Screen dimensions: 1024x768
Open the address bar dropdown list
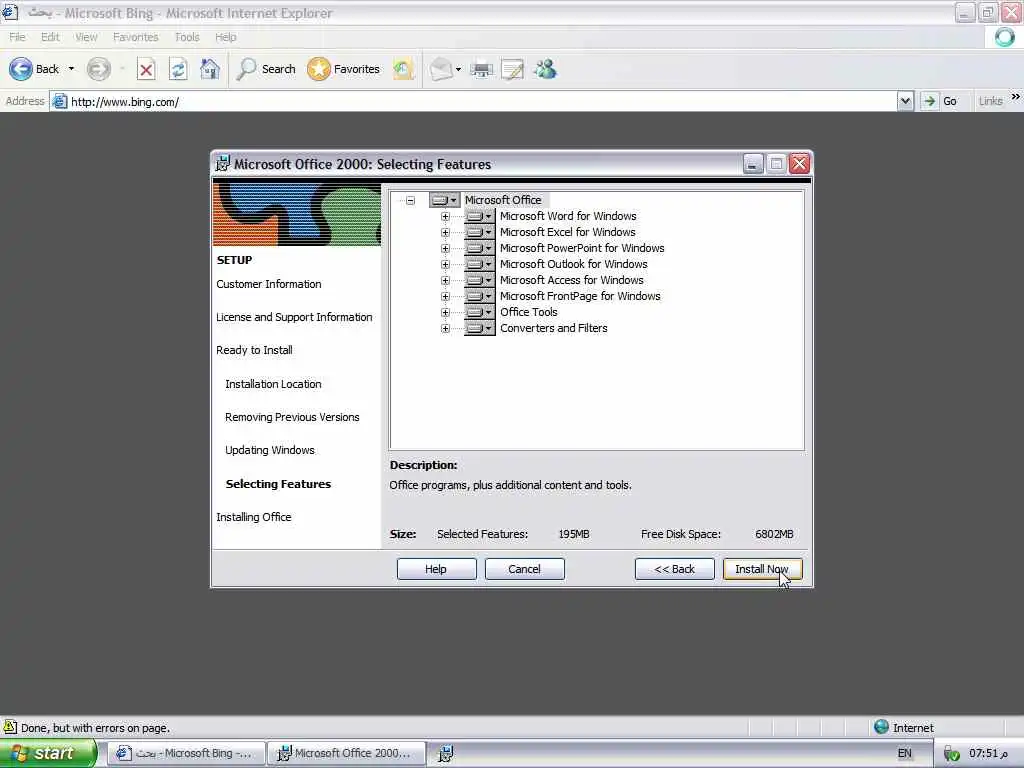tap(905, 101)
